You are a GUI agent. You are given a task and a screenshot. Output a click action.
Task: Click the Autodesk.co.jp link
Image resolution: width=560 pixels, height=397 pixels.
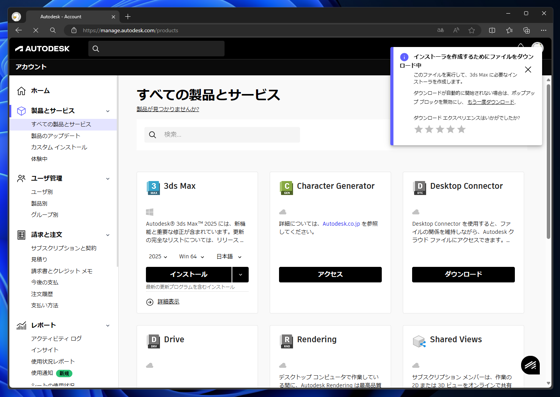[341, 224]
